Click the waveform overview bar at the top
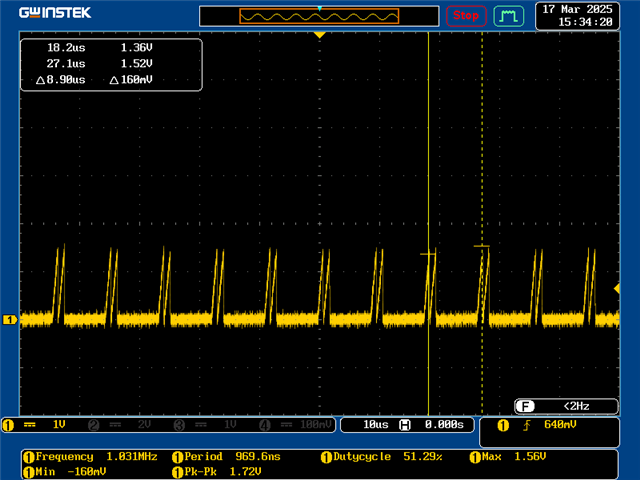Viewport: 640px width, 480px height. (x=319, y=16)
